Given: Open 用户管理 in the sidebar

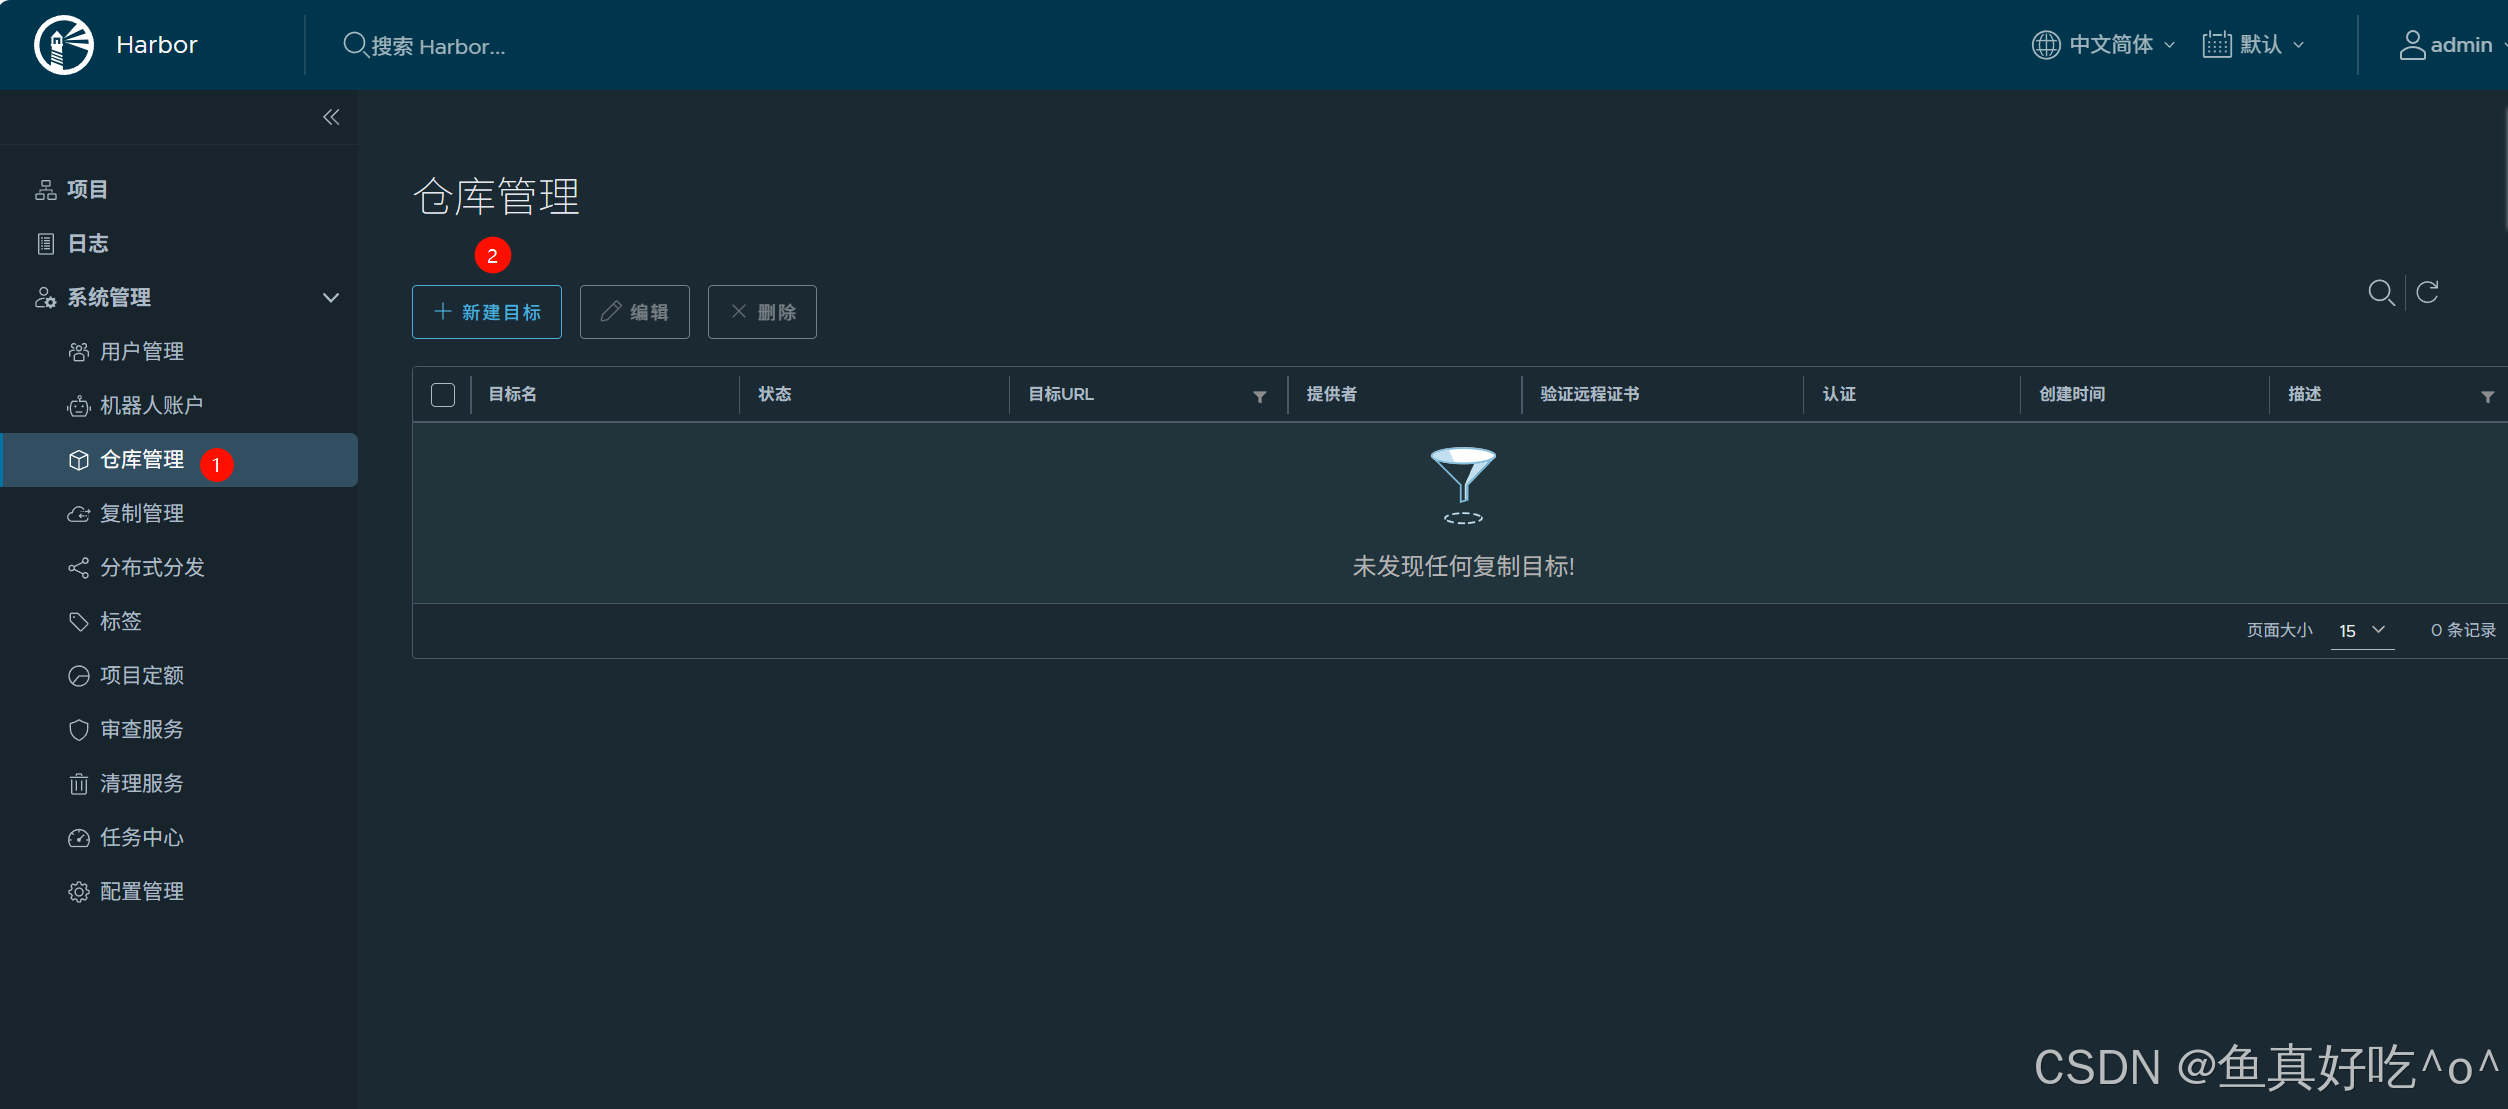Looking at the screenshot, I should coord(142,352).
